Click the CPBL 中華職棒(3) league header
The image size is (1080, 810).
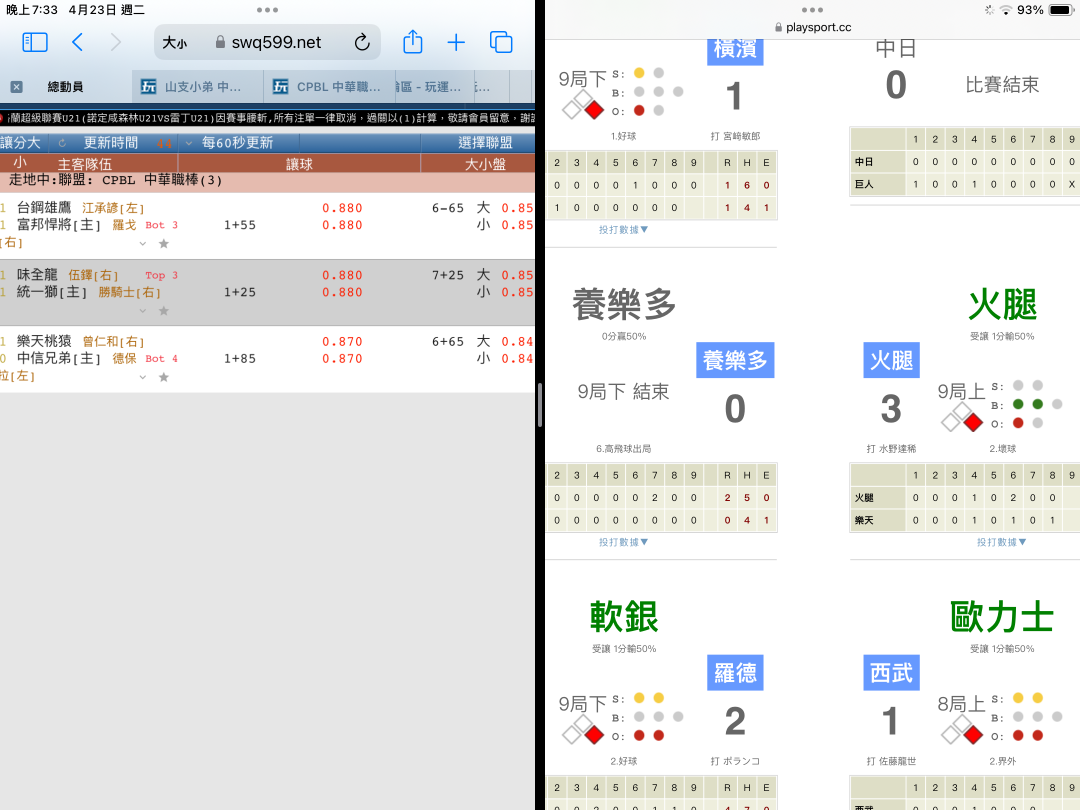[267, 180]
